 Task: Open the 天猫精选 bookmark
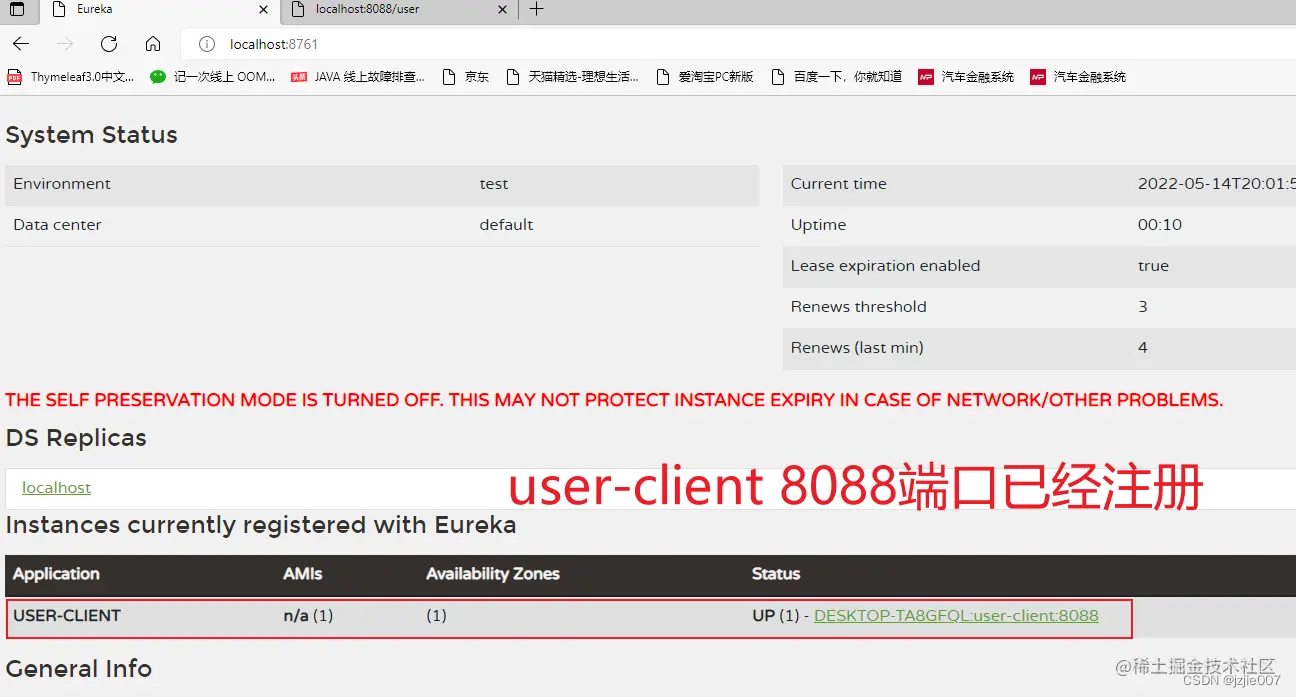click(573, 77)
